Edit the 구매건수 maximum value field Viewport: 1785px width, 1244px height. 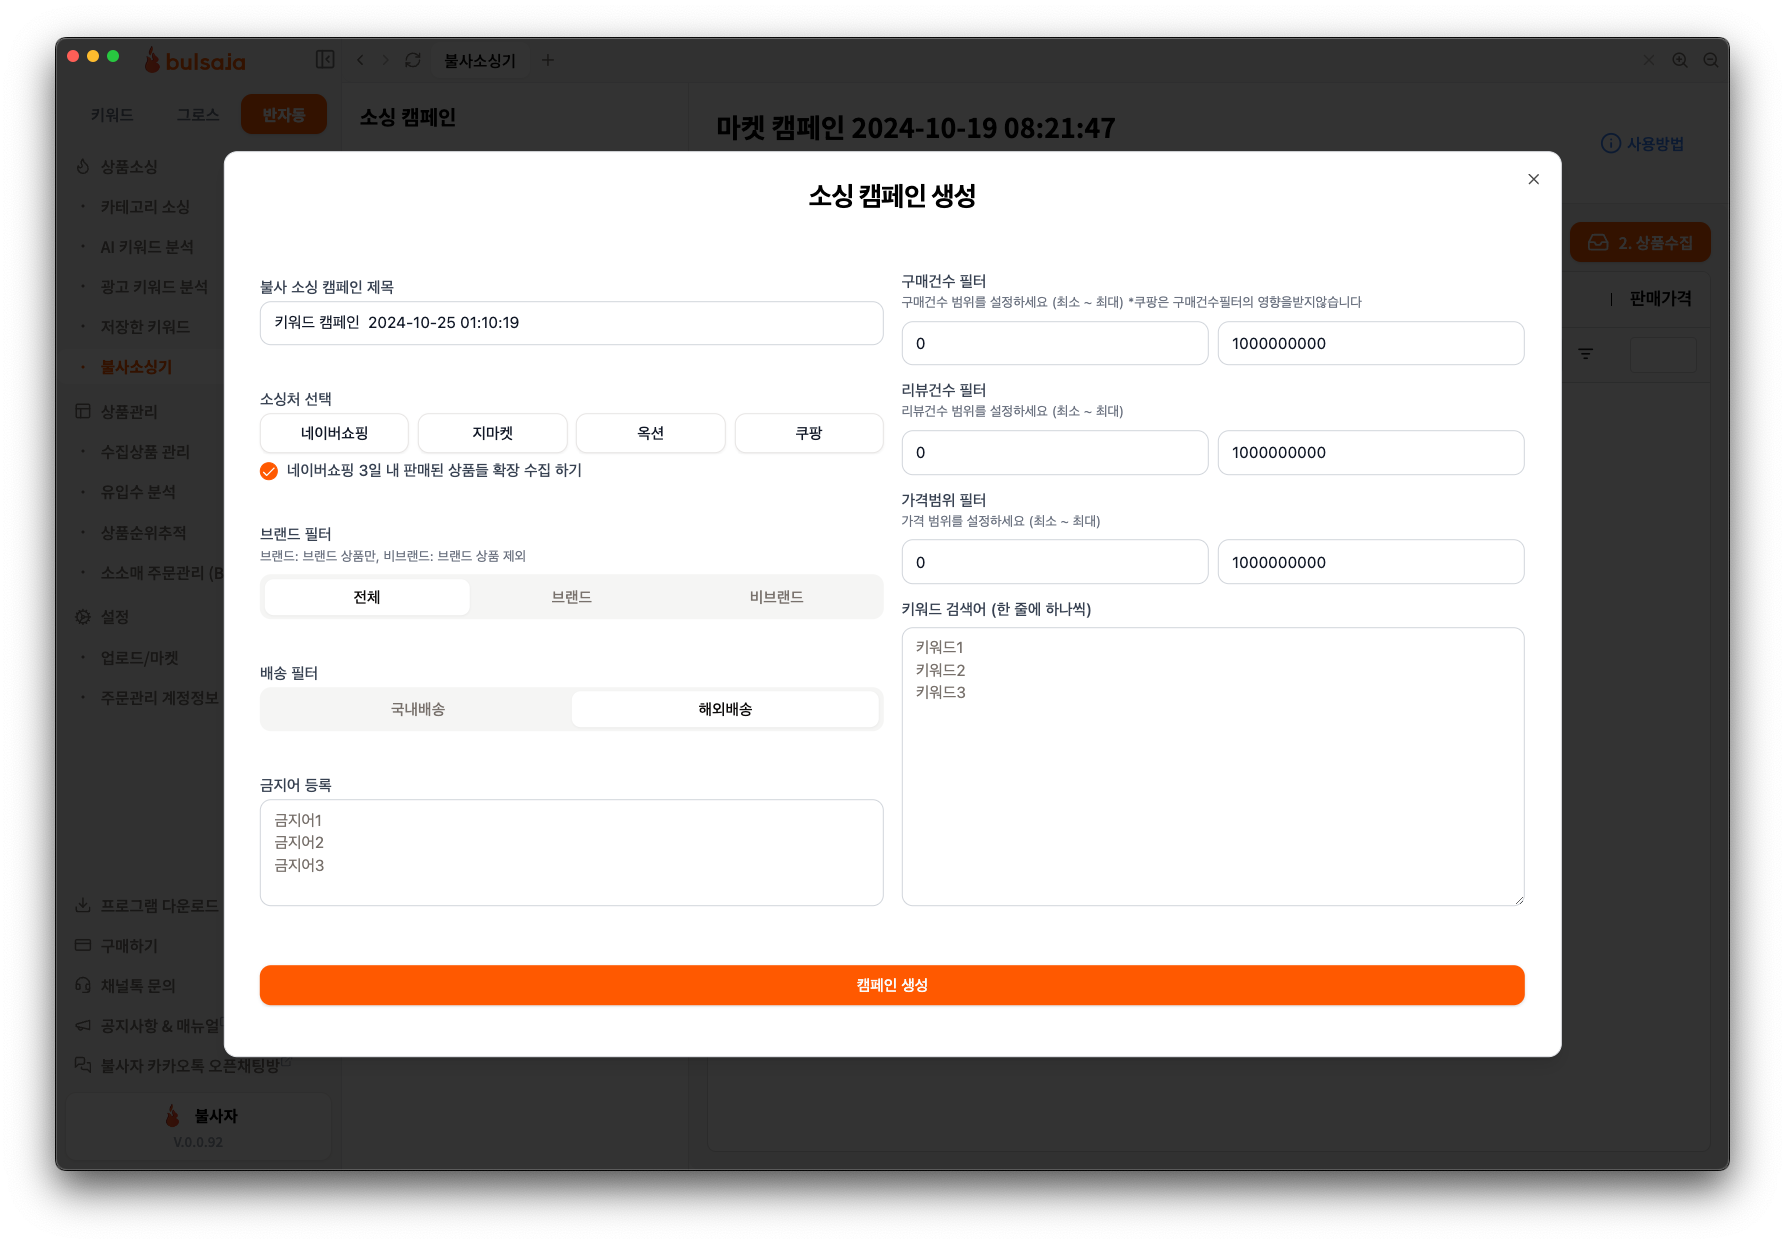[1371, 343]
